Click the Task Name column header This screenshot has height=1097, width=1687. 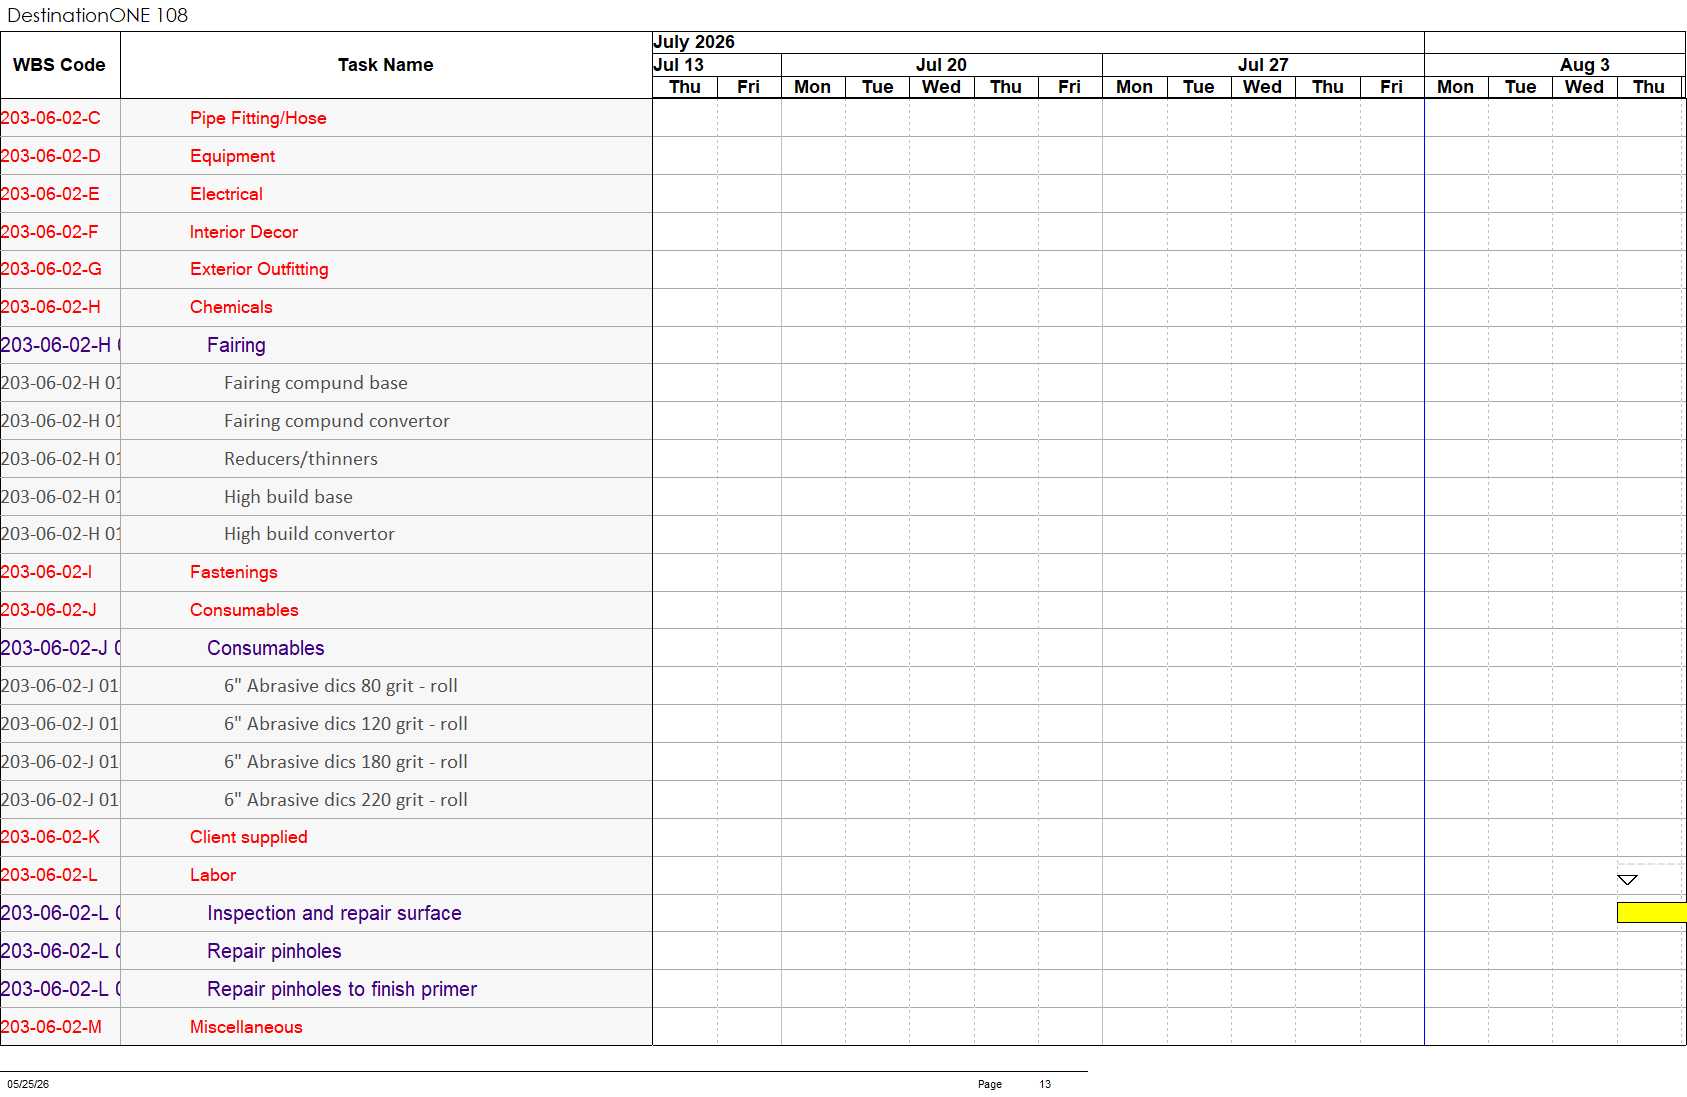pyautogui.click(x=385, y=65)
